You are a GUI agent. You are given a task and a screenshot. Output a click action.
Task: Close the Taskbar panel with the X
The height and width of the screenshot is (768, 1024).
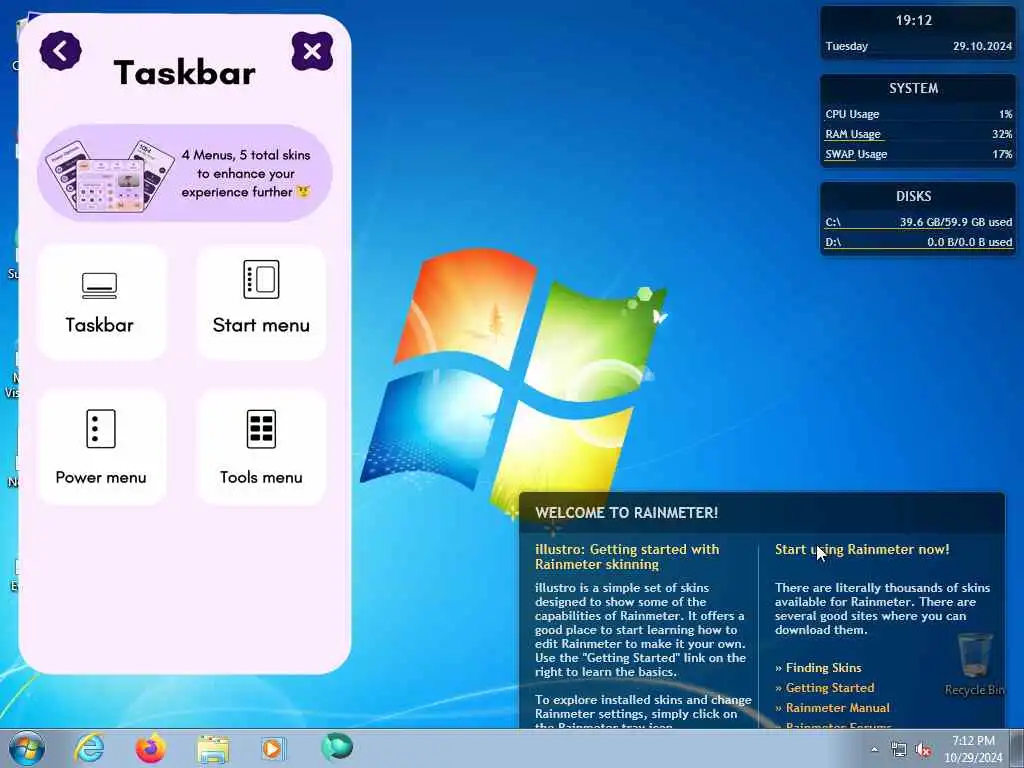[312, 51]
